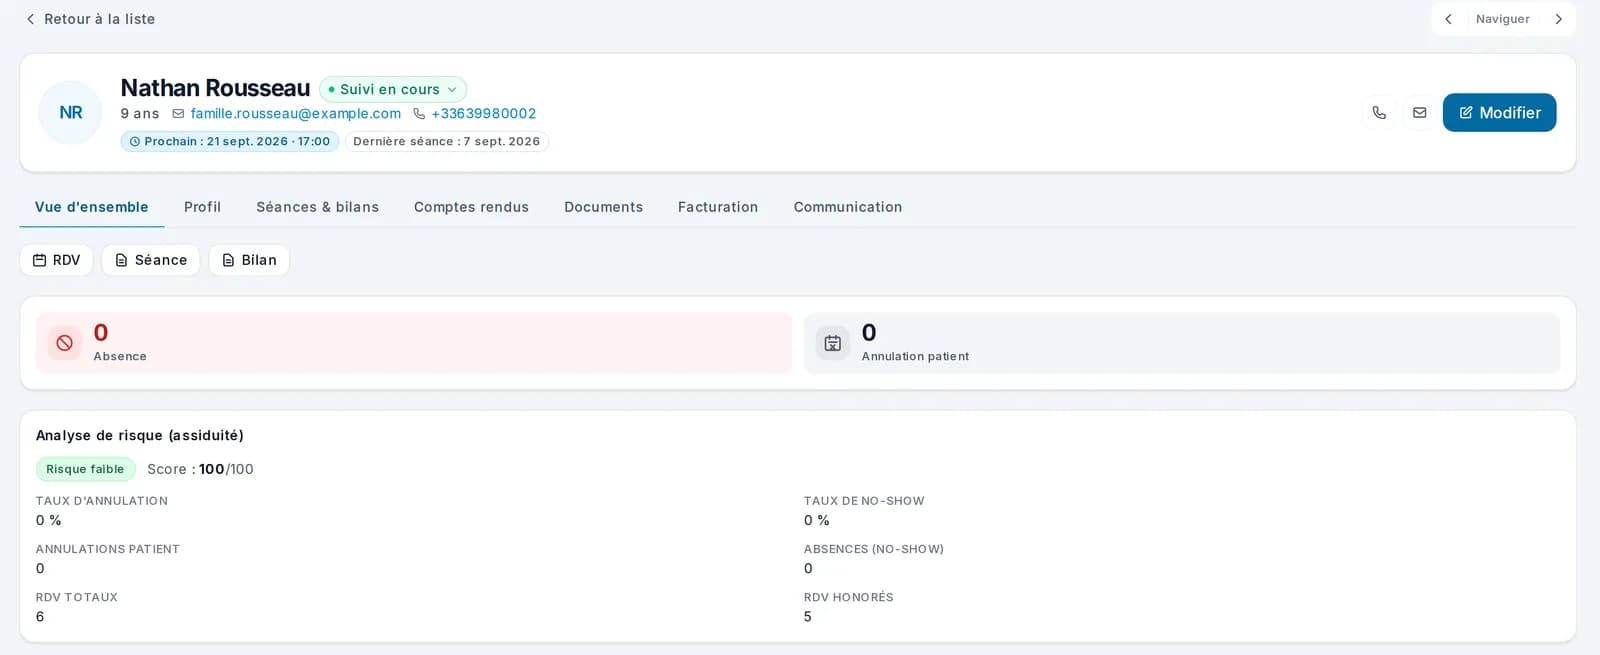Switch to the Profil tab
Image resolution: width=1600 pixels, height=655 pixels.
(x=202, y=207)
